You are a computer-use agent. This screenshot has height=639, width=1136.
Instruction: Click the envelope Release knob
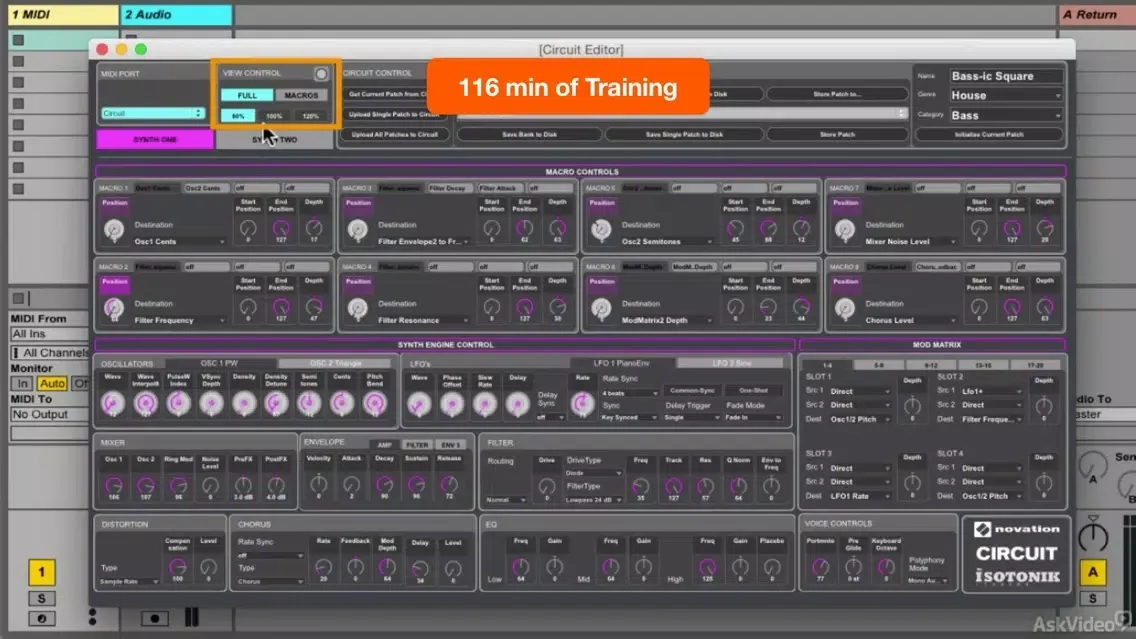pos(449,485)
